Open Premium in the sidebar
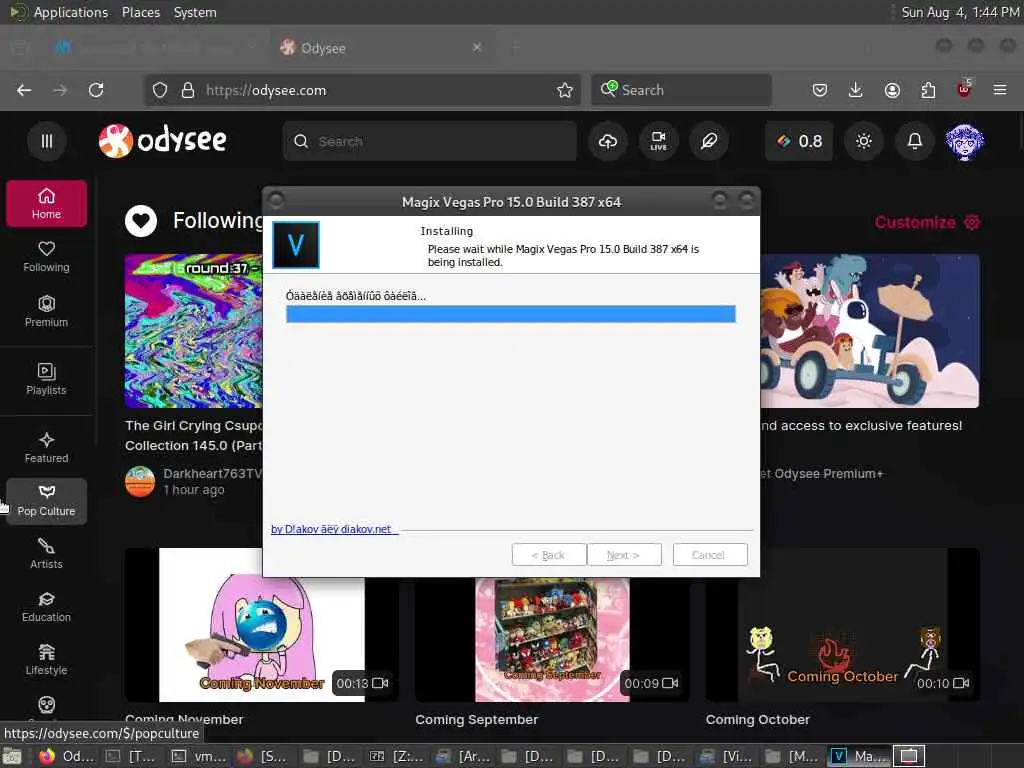Viewport: 1024px width, 768px height. (46, 311)
